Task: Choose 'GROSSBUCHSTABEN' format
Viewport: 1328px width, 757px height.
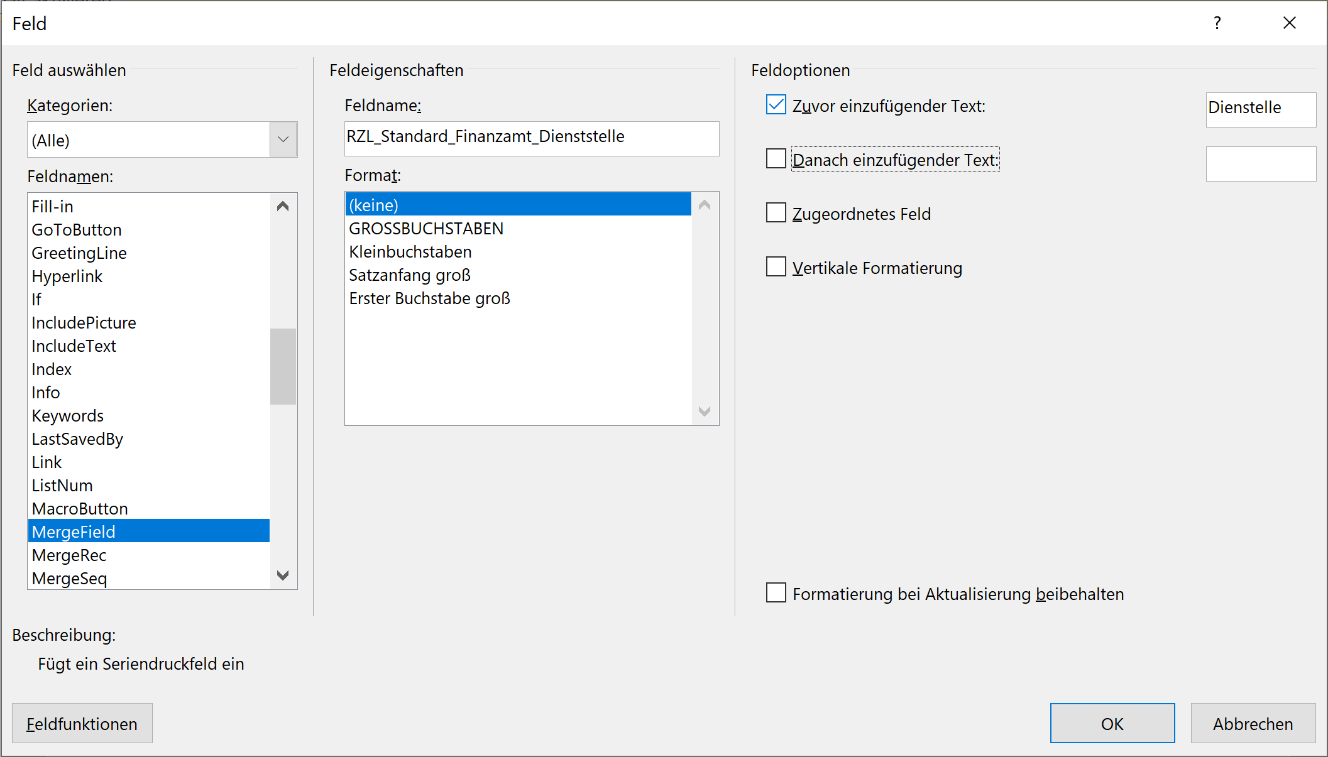Action: coord(425,226)
